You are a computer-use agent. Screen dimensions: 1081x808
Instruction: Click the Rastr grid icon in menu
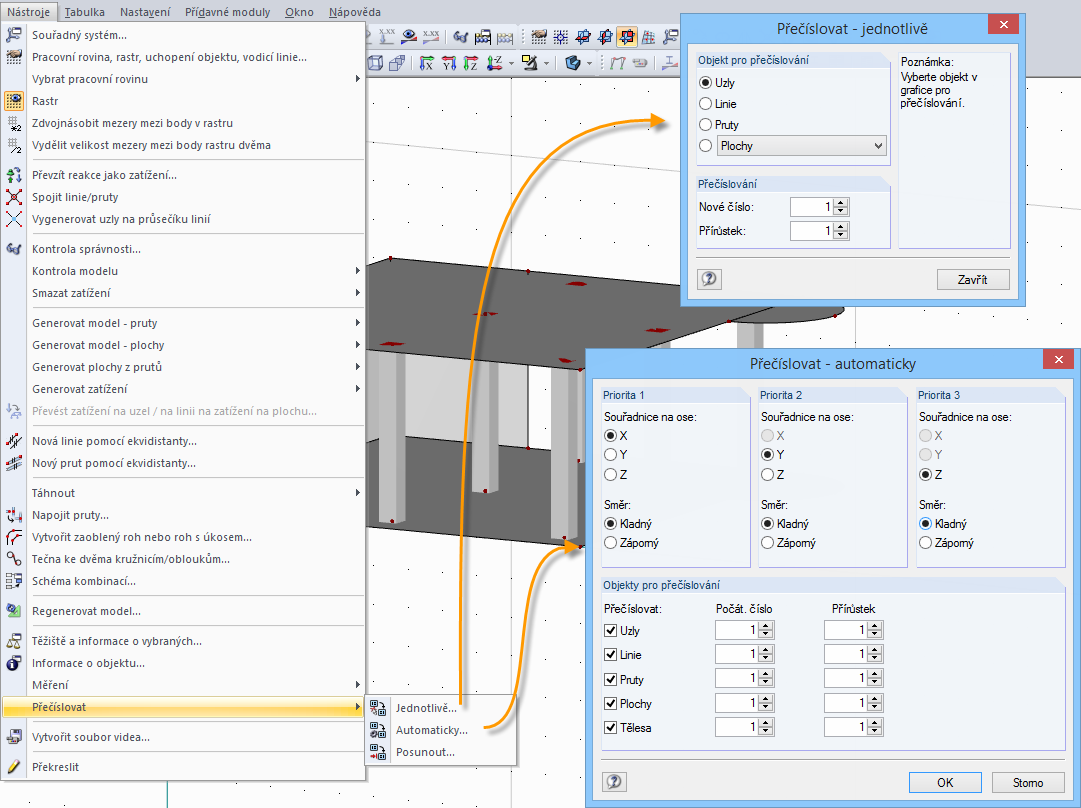14,101
